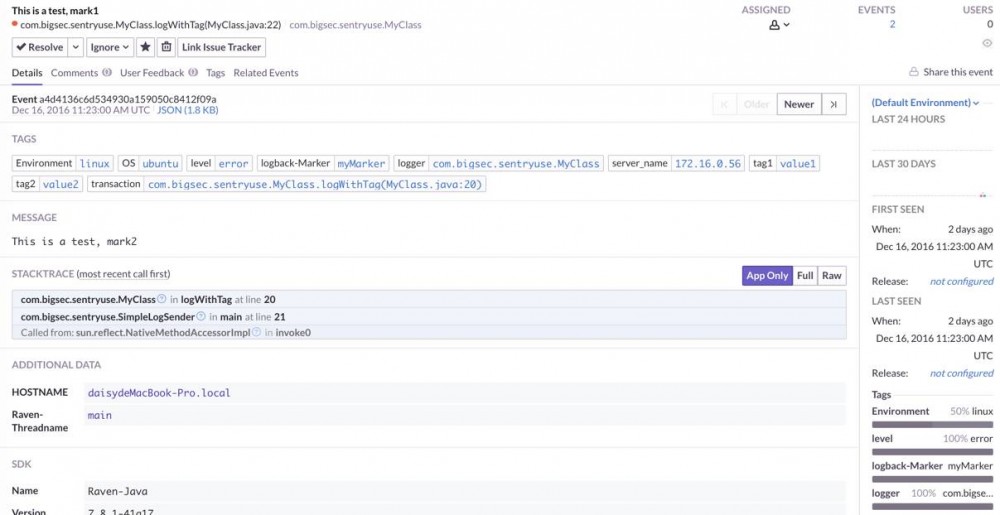Expand the MyClass logWithTag stack frame
Screen dimensions: 1000x515
[x=429, y=300]
